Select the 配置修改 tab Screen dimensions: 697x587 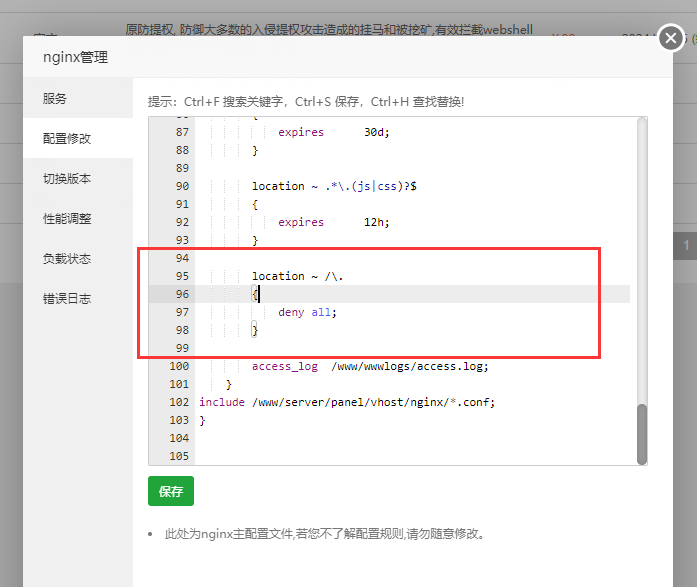pos(78,138)
